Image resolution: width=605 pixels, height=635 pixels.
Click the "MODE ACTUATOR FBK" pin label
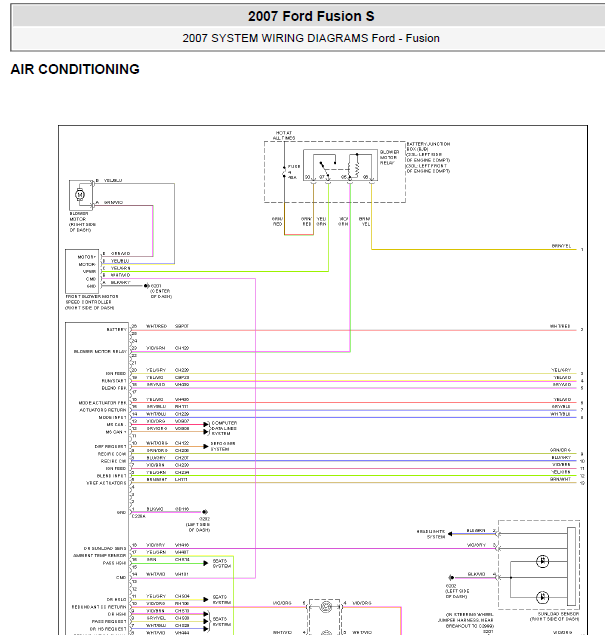[x=102, y=403]
